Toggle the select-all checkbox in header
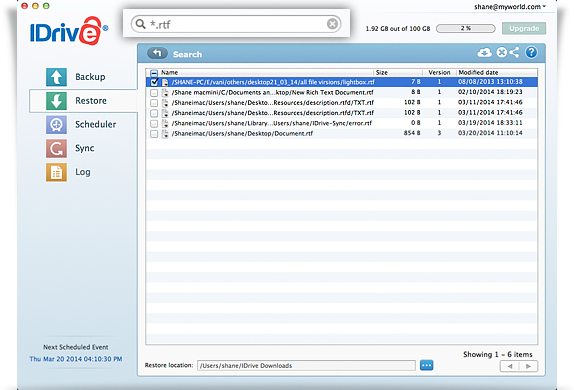 point(154,73)
